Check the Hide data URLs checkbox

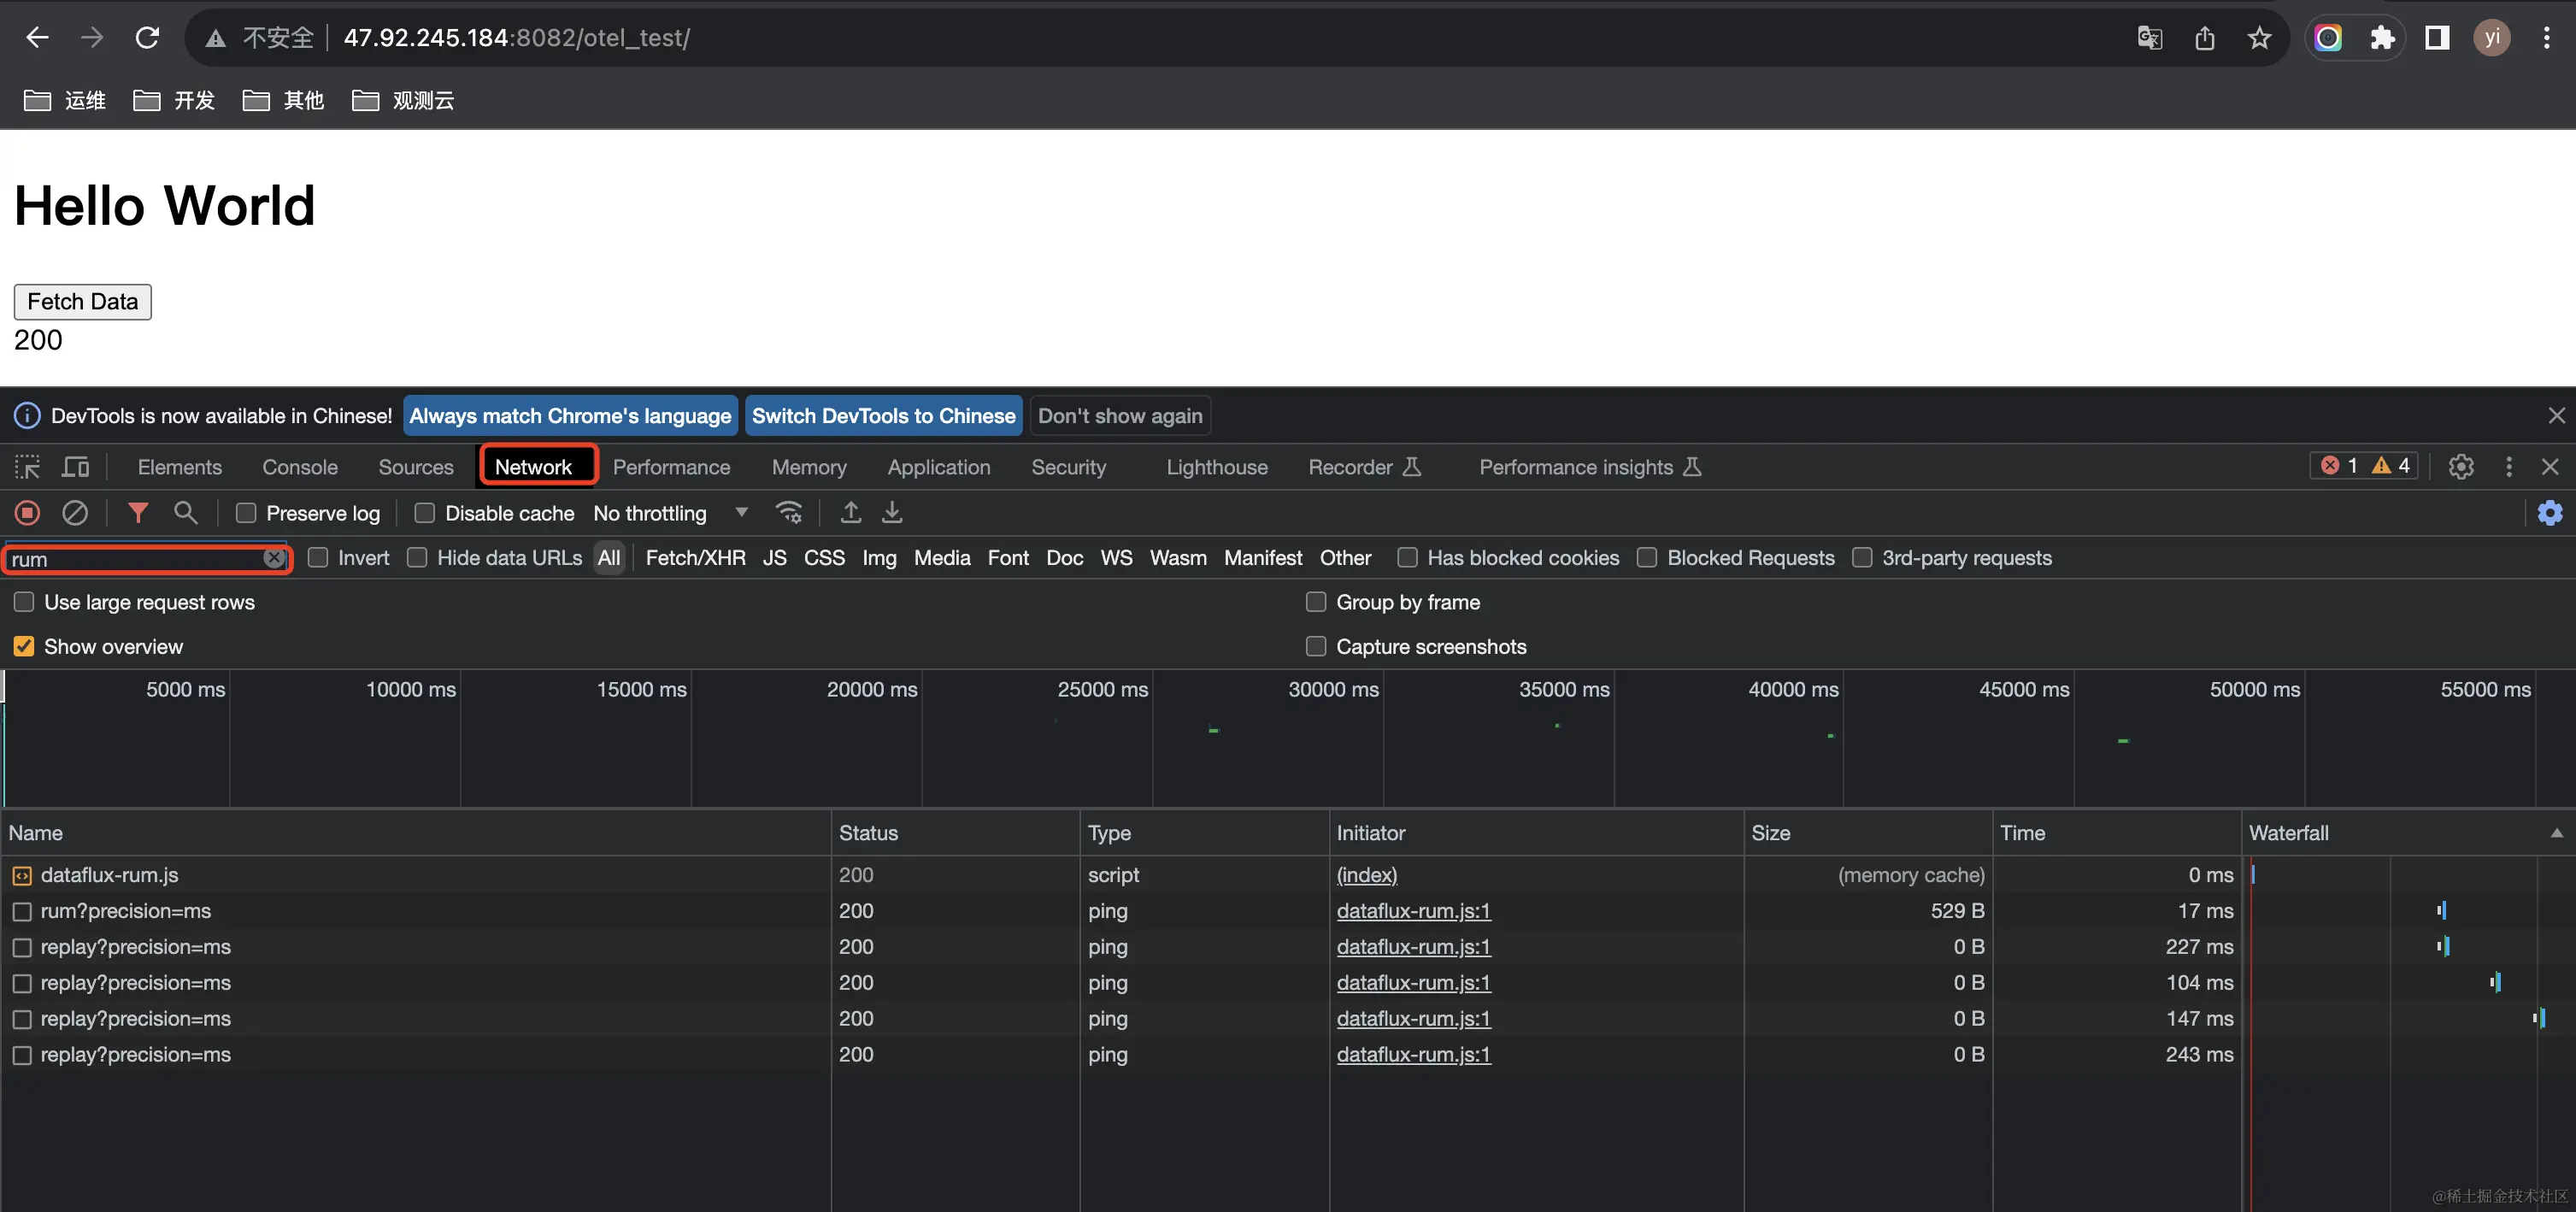pyautogui.click(x=417, y=558)
